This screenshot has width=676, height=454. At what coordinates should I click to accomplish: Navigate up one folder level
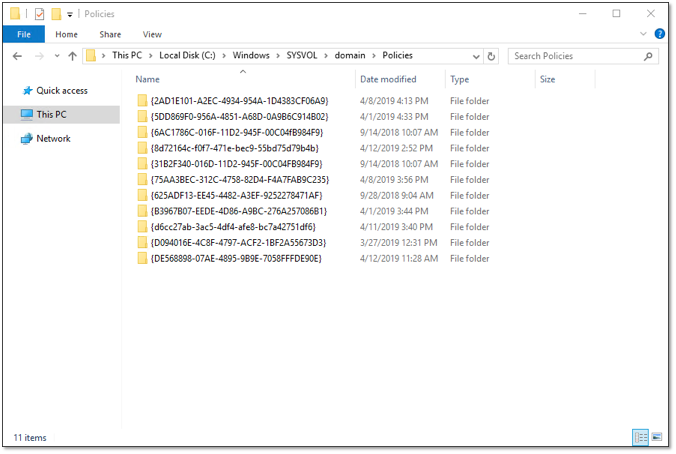coord(72,56)
